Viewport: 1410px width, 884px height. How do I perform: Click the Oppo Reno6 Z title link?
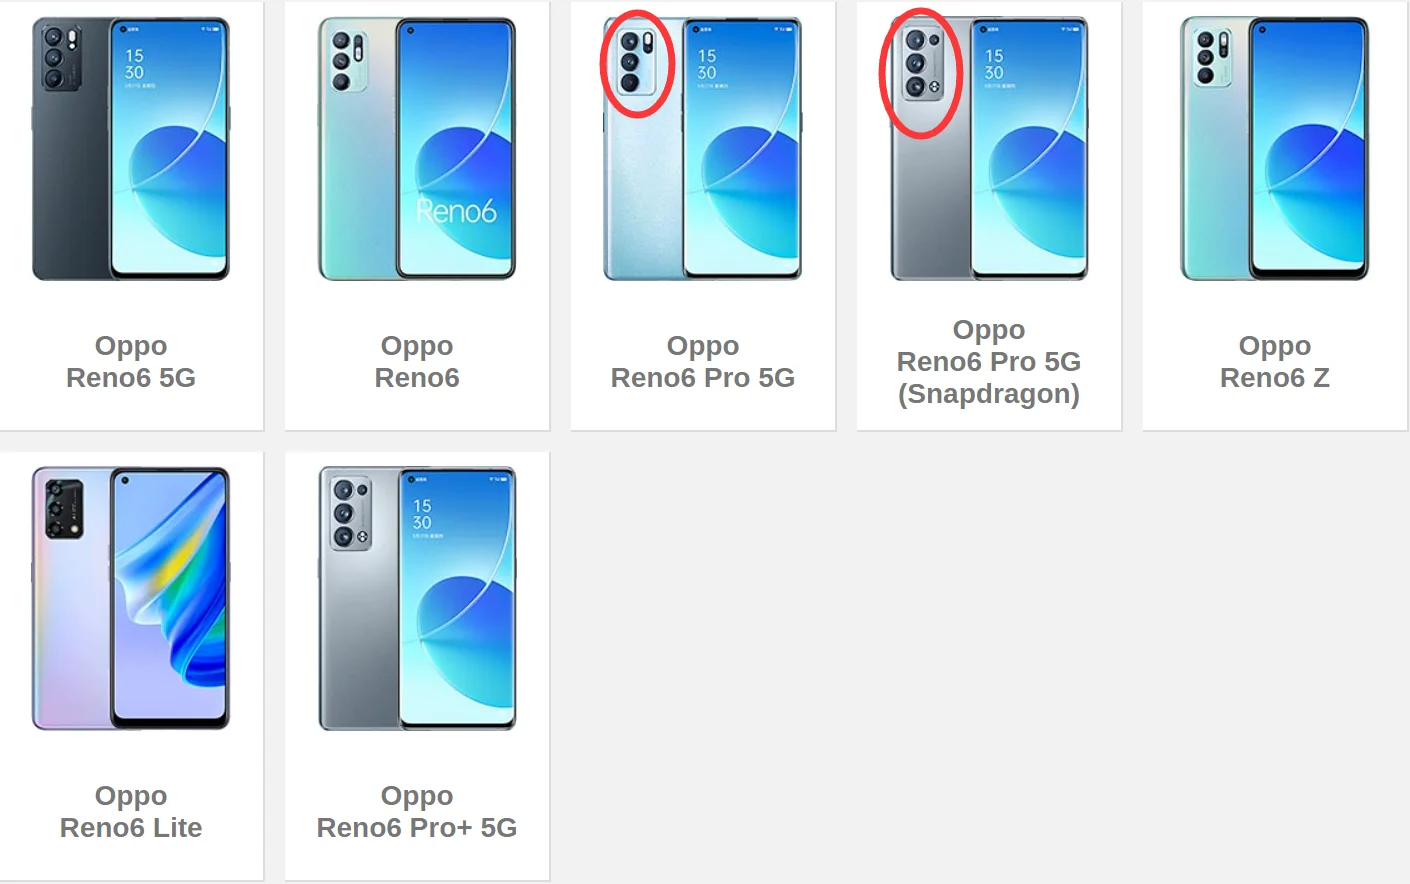coord(1275,362)
